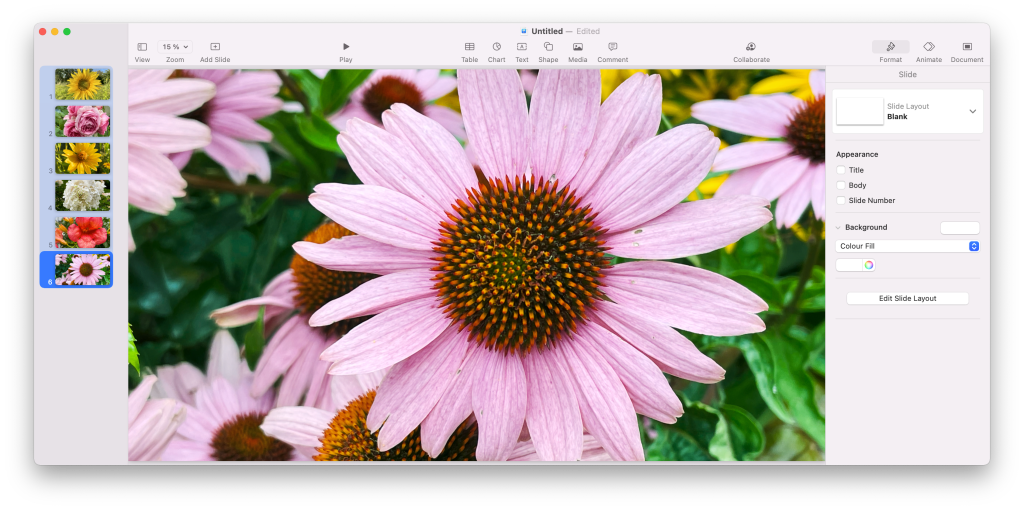Select the coneflower image on canvas
This screenshot has width=1024, height=510.
point(477,265)
